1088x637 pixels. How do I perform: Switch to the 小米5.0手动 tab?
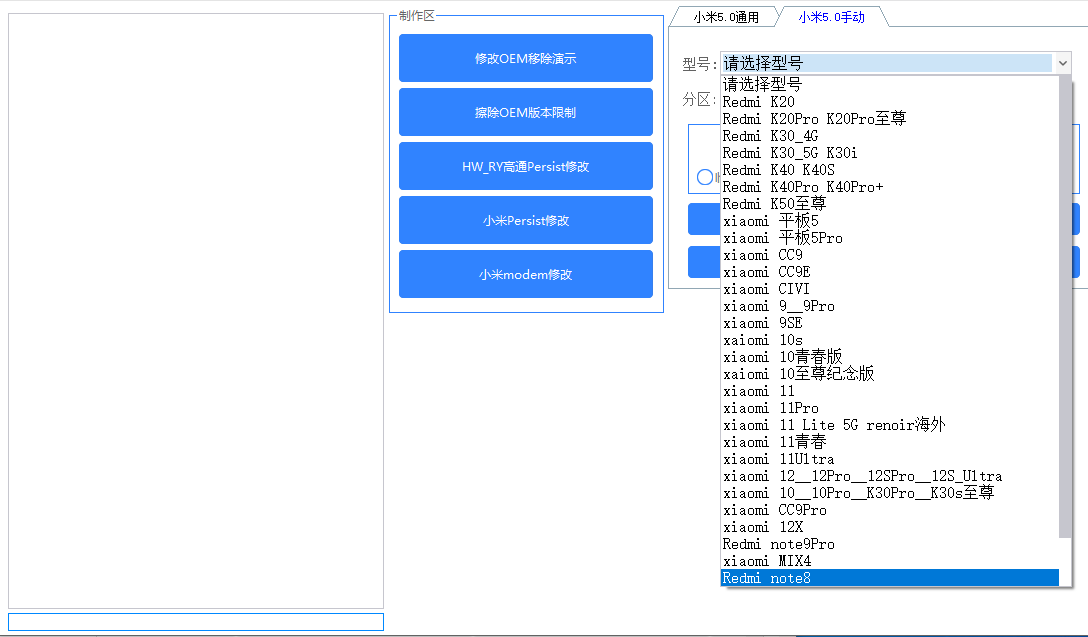tap(831, 17)
